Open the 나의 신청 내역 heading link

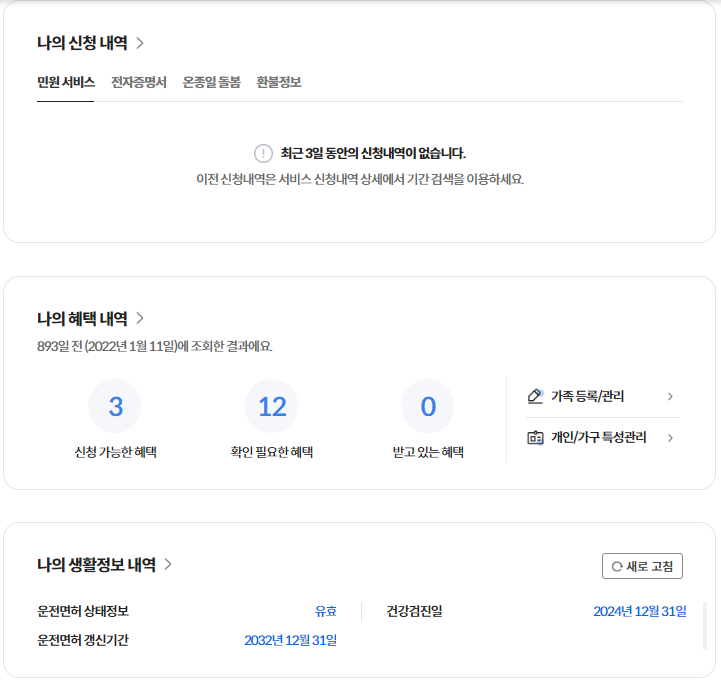click(x=82, y=43)
